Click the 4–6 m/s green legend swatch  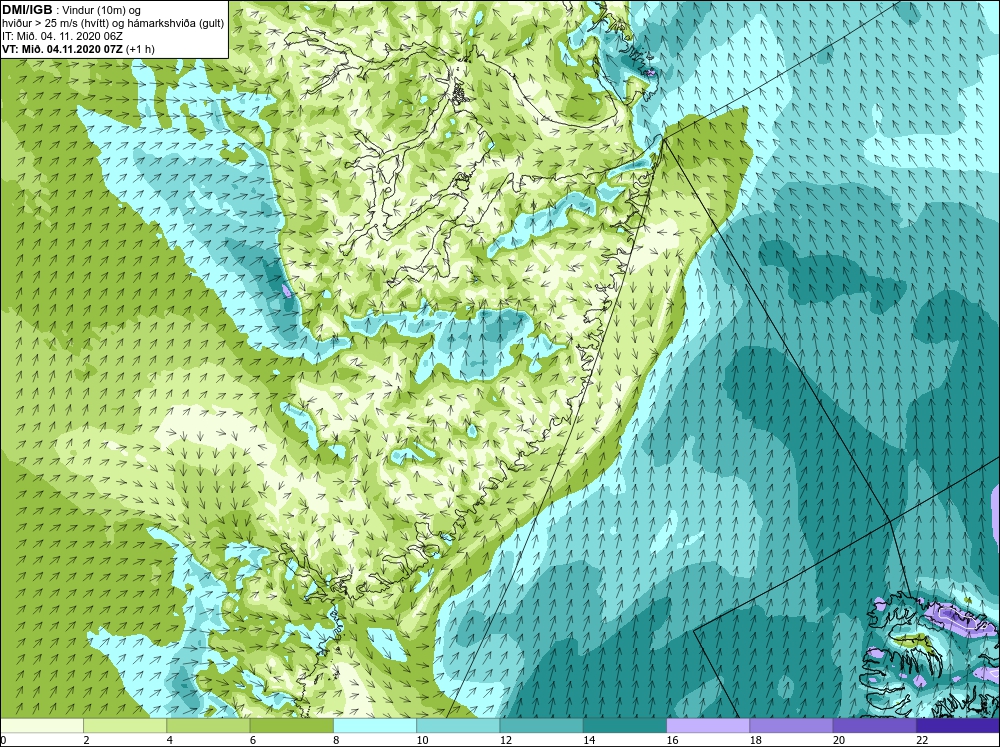pyautogui.click(x=208, y=726)
